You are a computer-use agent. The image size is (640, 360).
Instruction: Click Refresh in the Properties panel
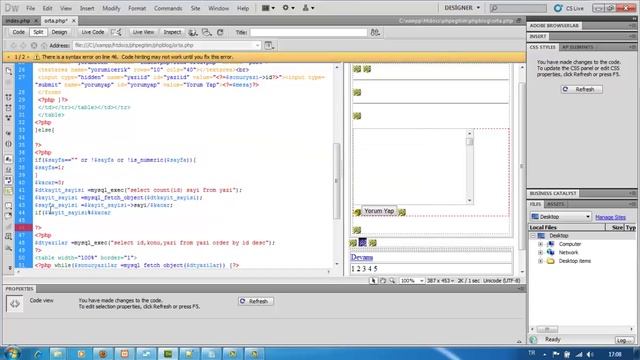coord(256,301)
